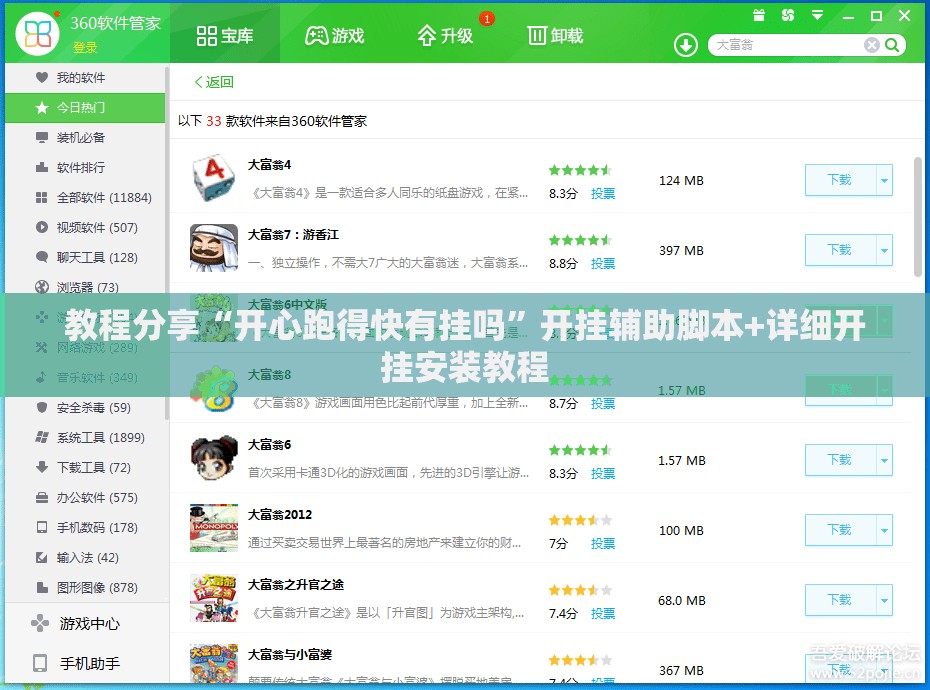Click 投票 link for 大富翁4
The width and height of the screenshot is (930, 690).
603,193
